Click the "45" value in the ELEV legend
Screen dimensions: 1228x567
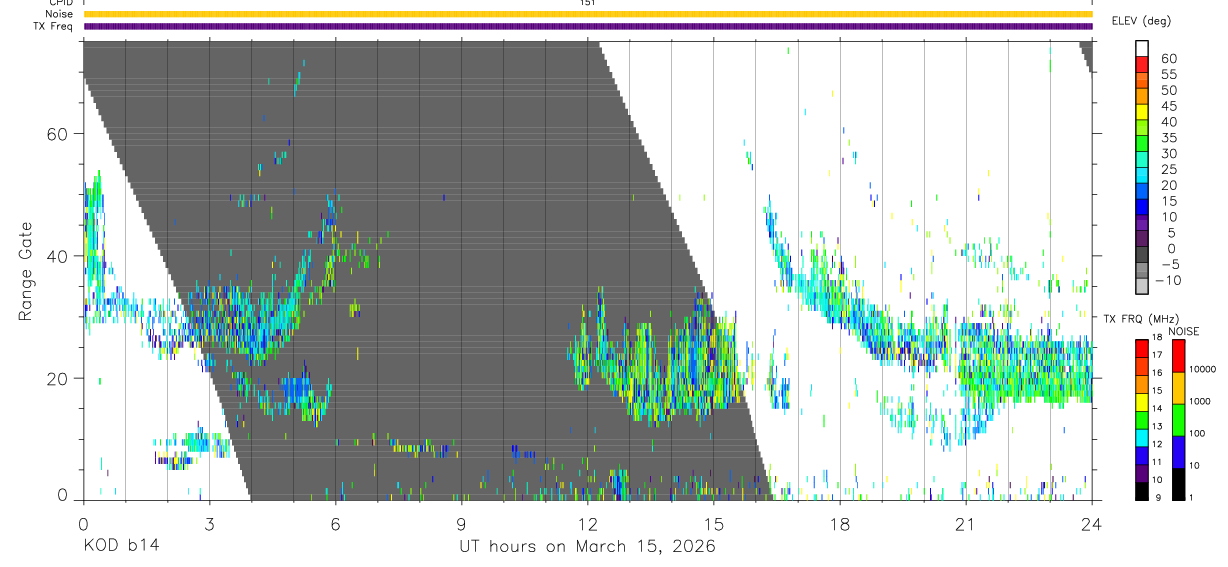point(1169,106)
